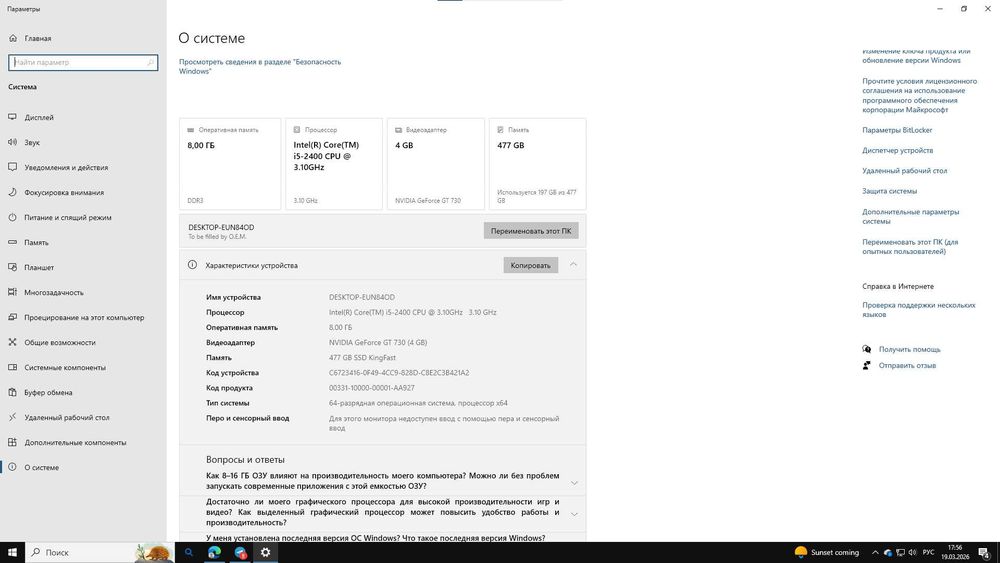The height and width of the screenshot is (563, 1000).
Task: Click the Sunset coming weather widget
Action: [x=827, y=552]
